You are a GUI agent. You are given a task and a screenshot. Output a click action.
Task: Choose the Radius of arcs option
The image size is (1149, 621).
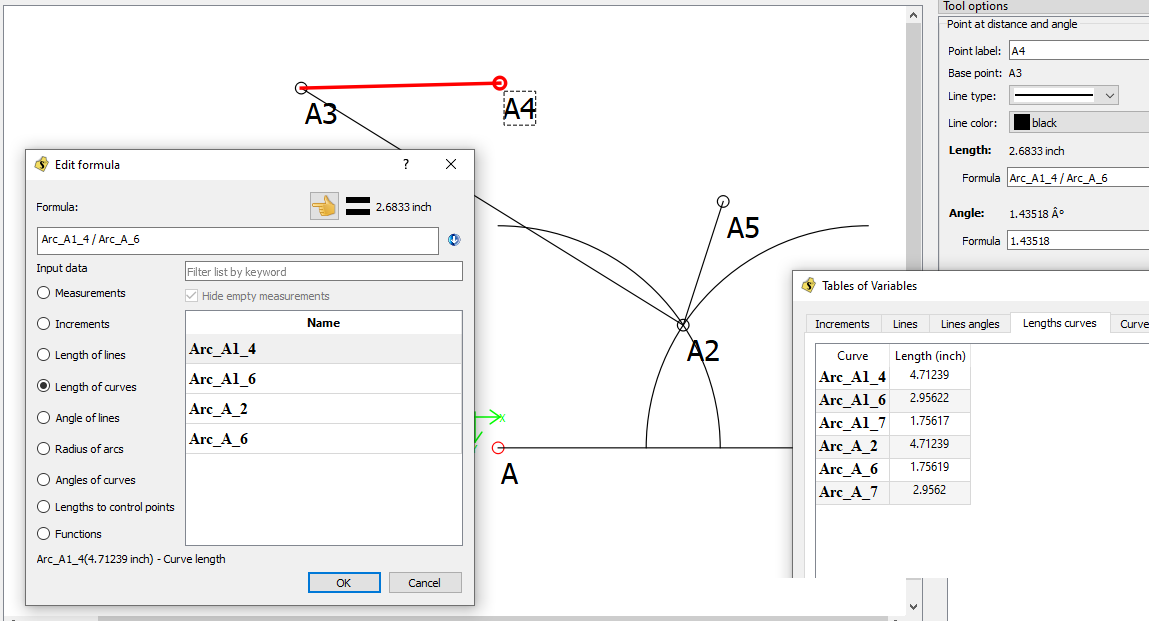point(43,449)
